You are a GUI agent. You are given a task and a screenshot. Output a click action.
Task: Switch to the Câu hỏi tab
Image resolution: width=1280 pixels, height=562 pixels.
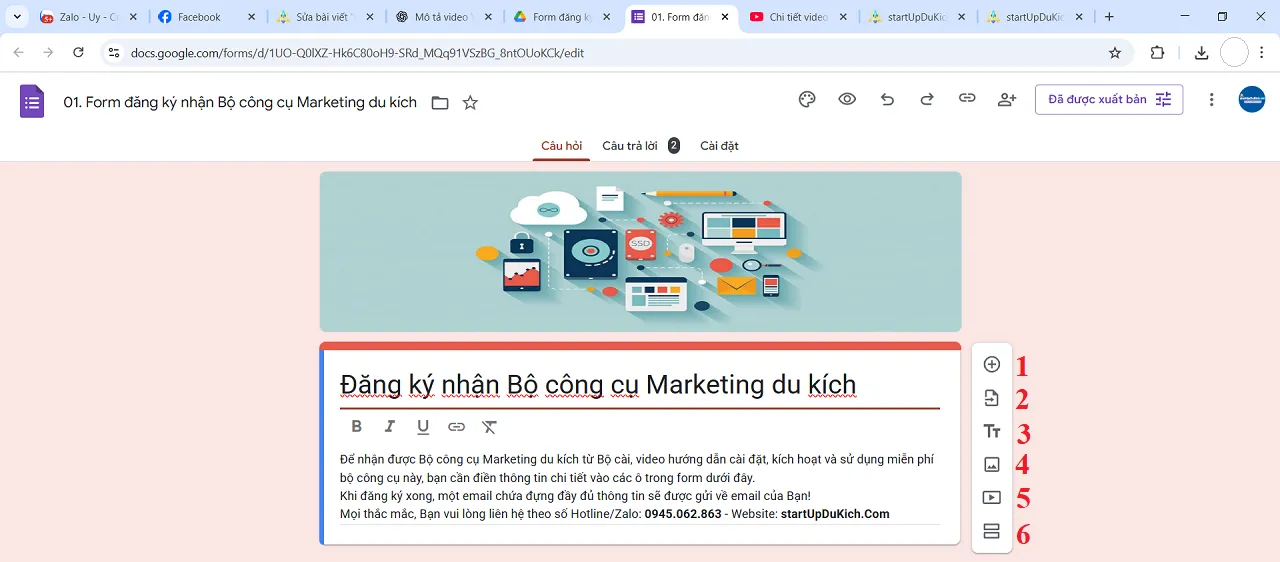point(561,146)
